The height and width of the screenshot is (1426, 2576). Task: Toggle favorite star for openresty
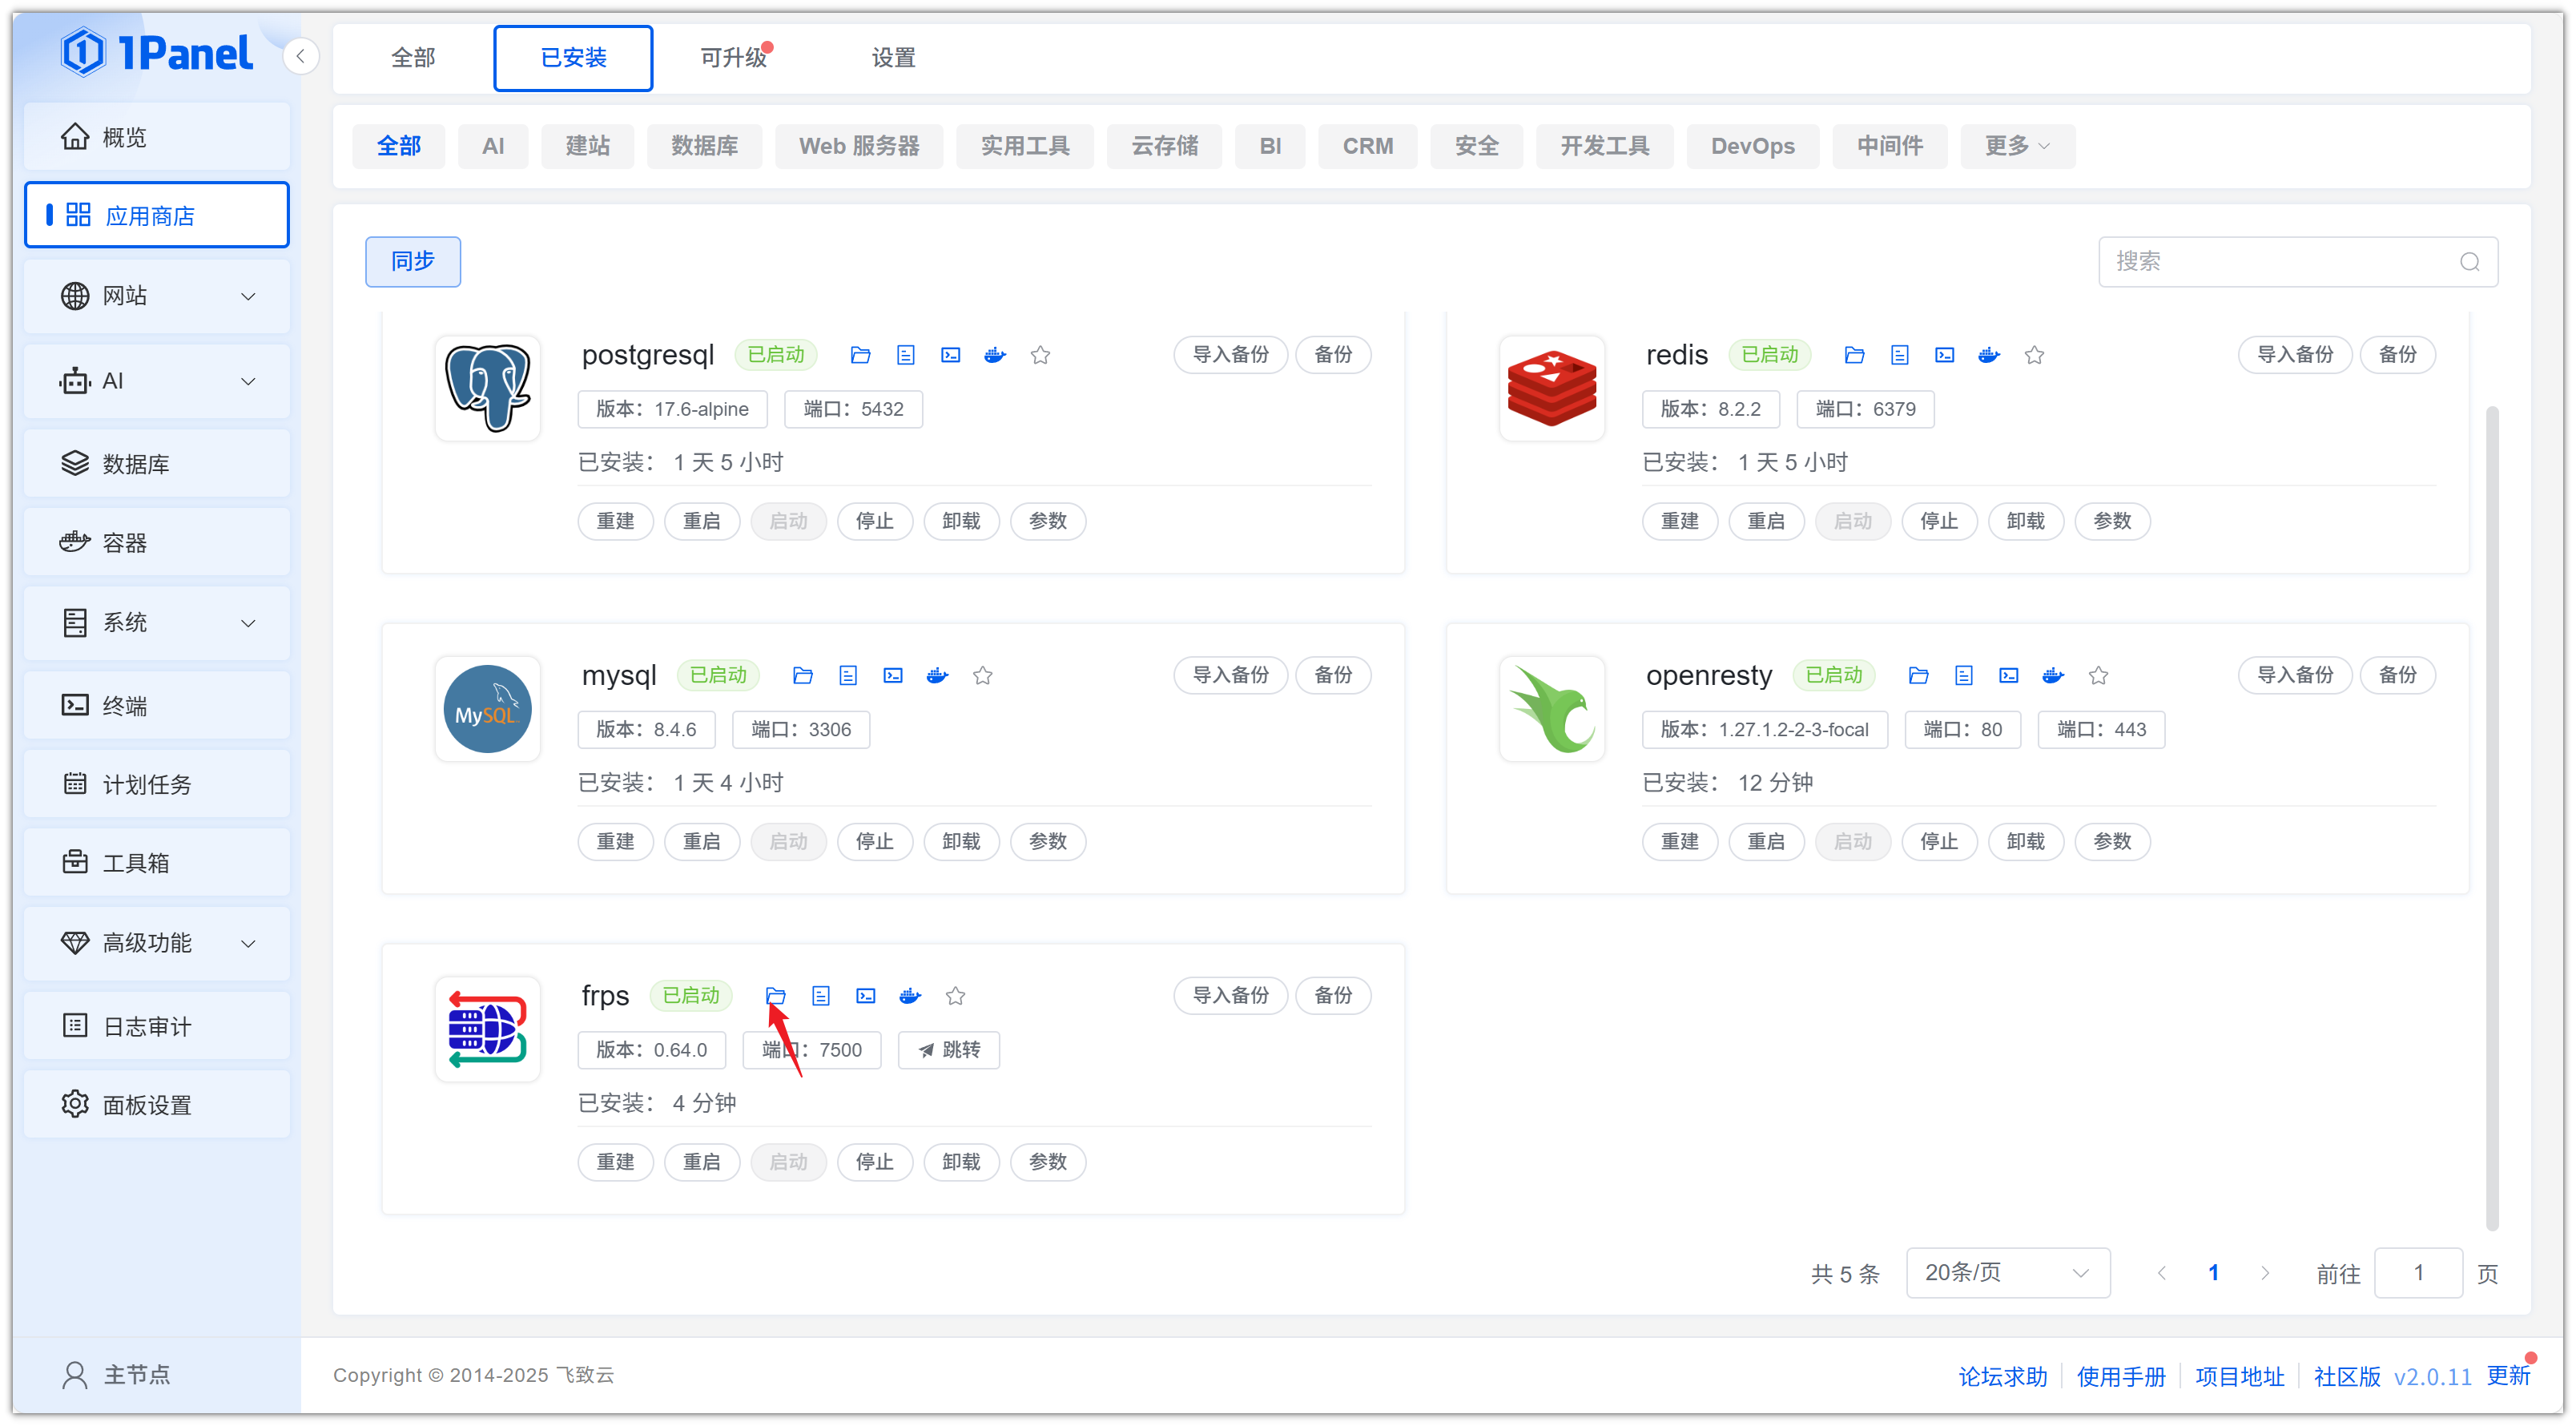[x=2098, y=676]
